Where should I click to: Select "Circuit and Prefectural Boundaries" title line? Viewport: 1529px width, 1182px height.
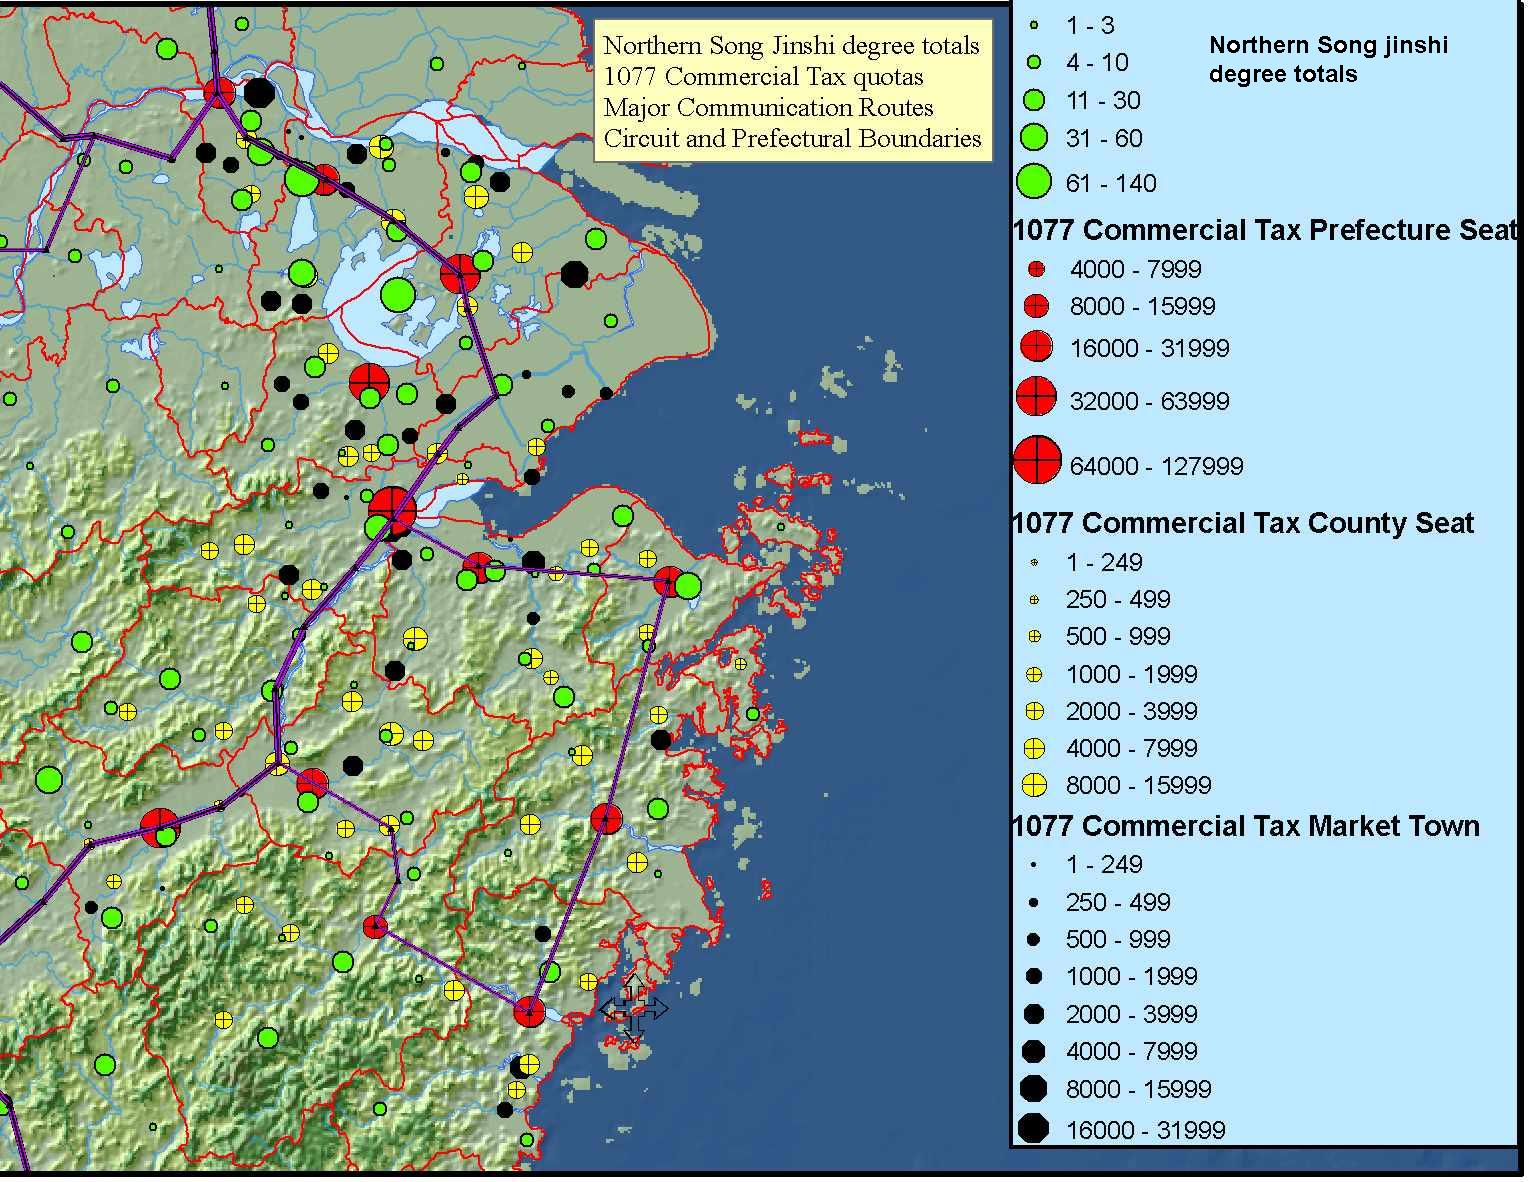793,138
